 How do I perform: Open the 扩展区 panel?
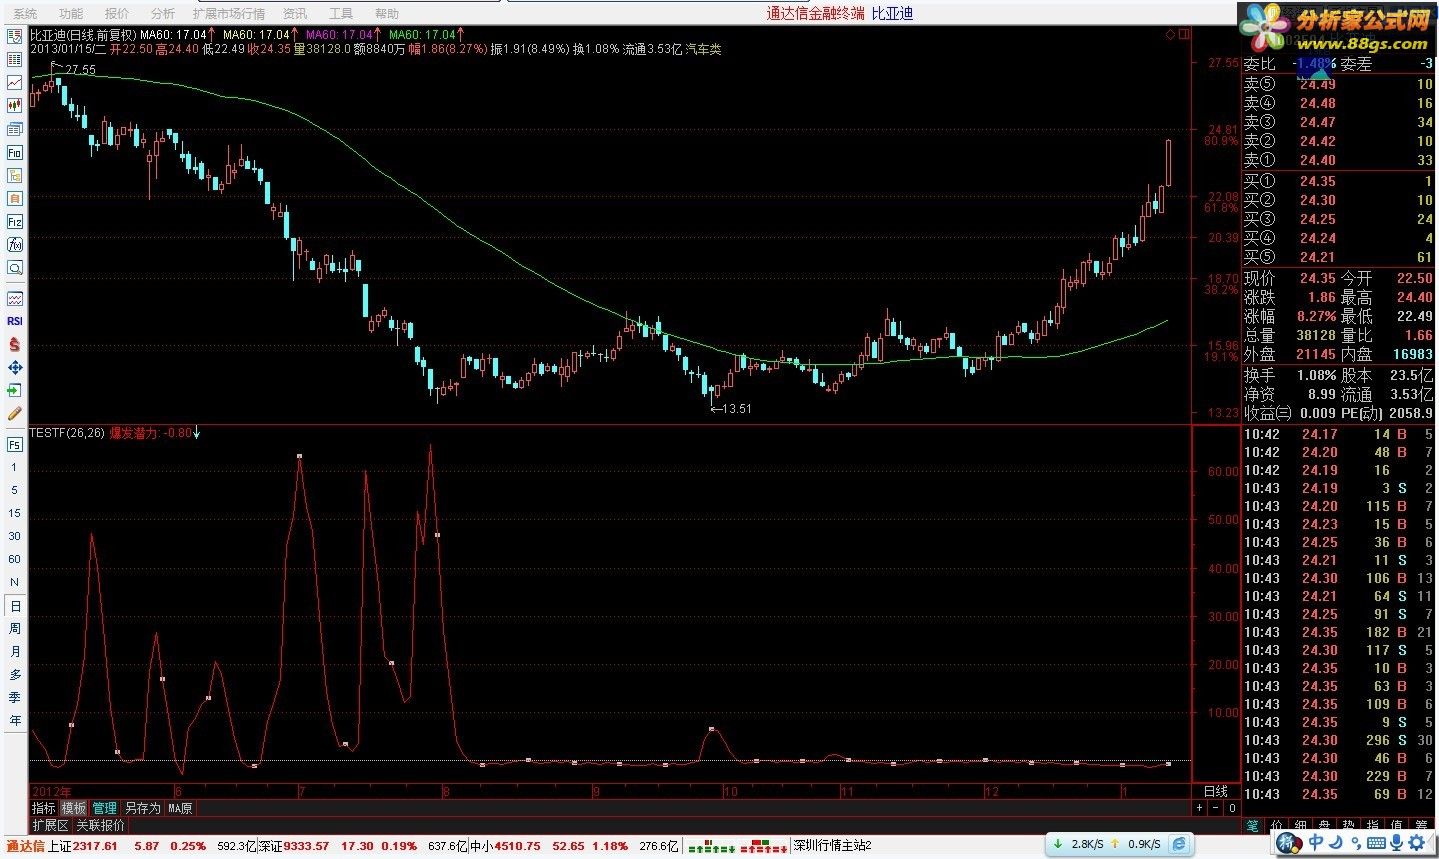point(50,826)
